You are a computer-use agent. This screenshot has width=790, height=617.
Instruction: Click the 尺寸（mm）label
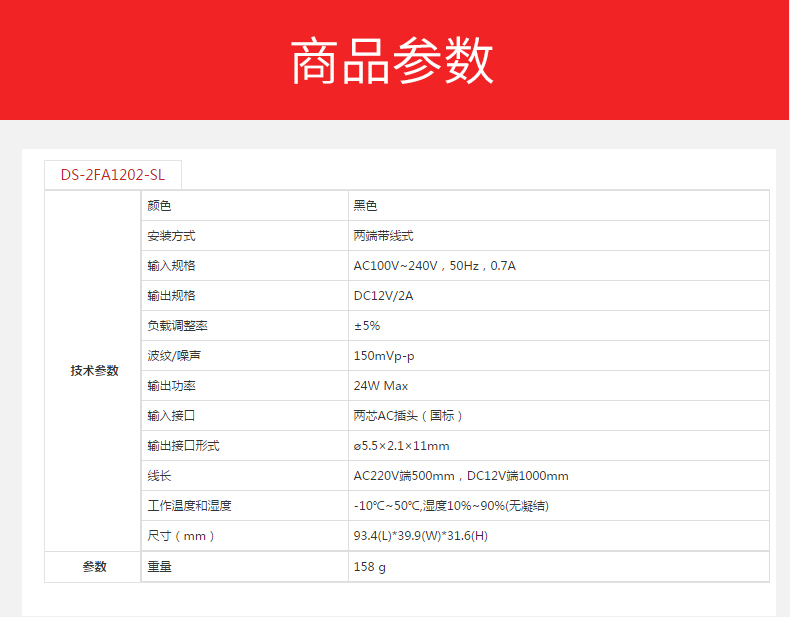pyautogui.click(x=181, y=535)
